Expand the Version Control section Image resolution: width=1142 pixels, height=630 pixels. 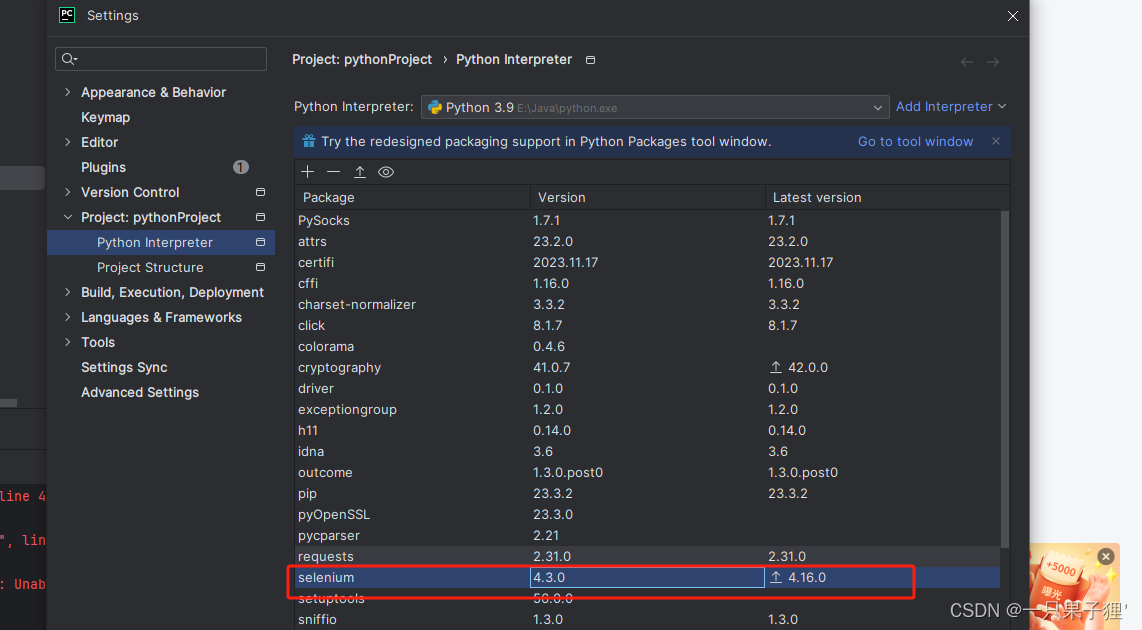pyautogui.click(x=68, y=192)
